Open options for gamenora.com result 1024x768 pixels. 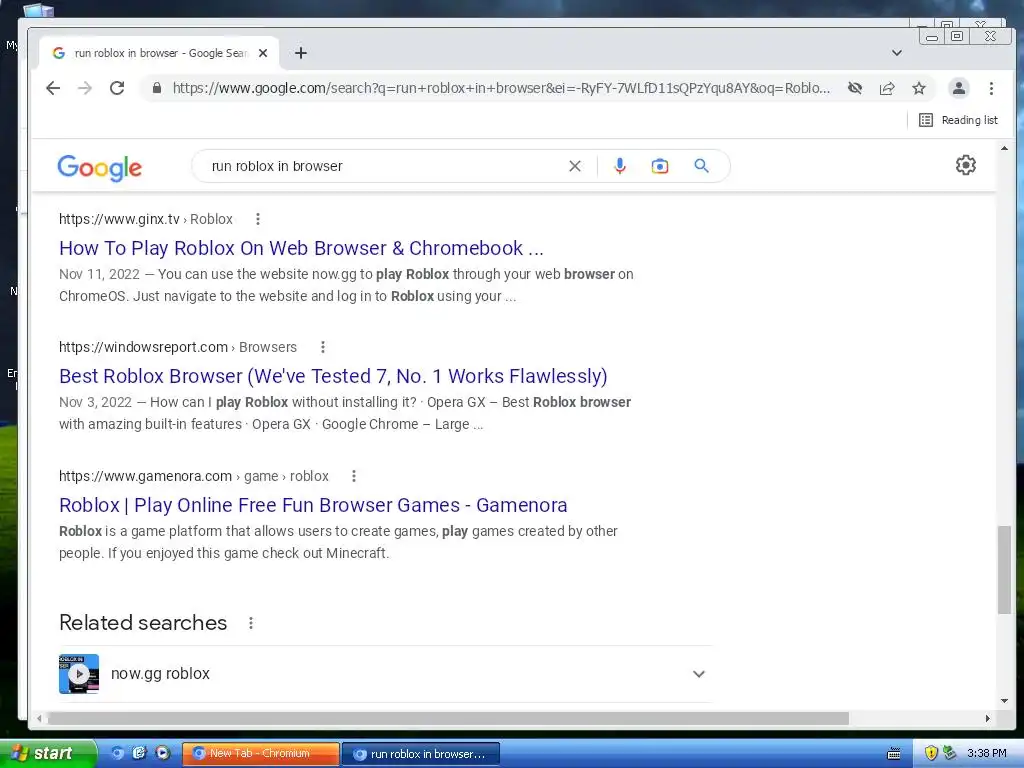(x=354, y=476)
